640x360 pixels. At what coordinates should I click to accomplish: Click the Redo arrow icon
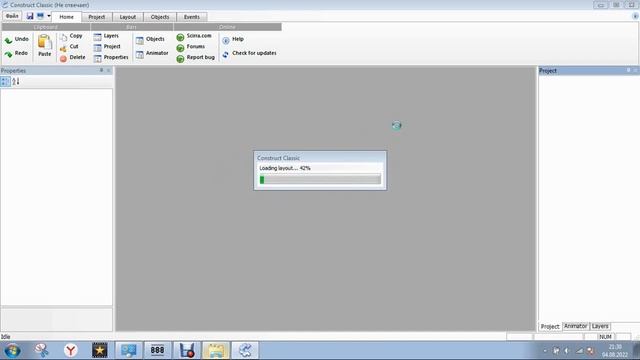click(9, 54)
